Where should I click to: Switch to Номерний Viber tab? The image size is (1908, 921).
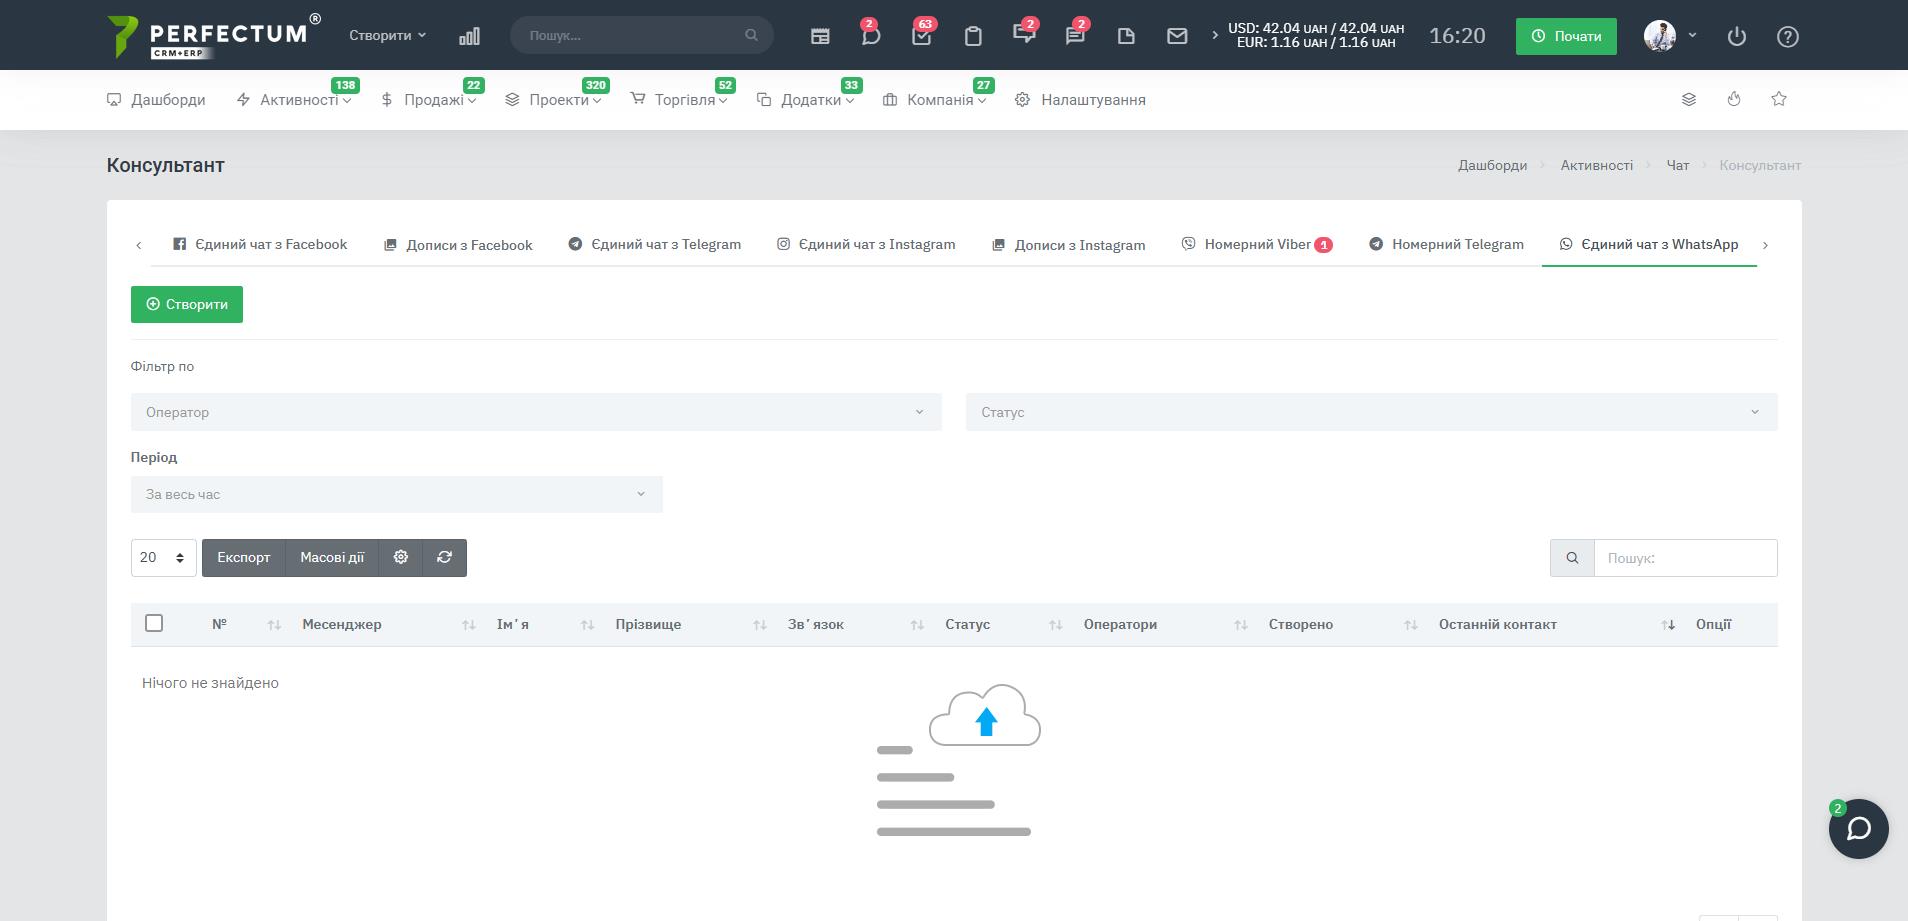pyautogui.click(x=1257, y=245)
